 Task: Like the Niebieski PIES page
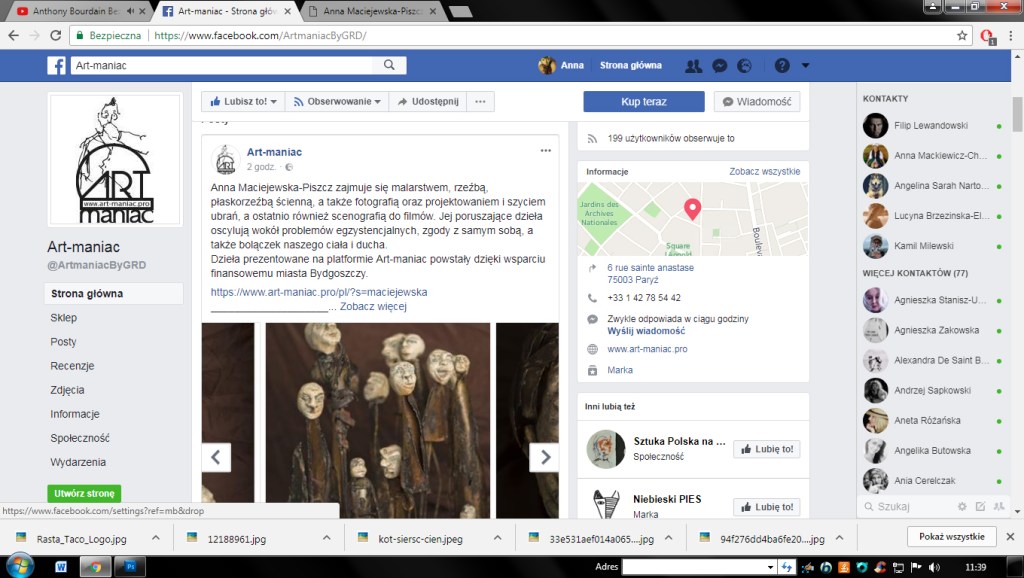pyautogui.click(x=766, y=507)
